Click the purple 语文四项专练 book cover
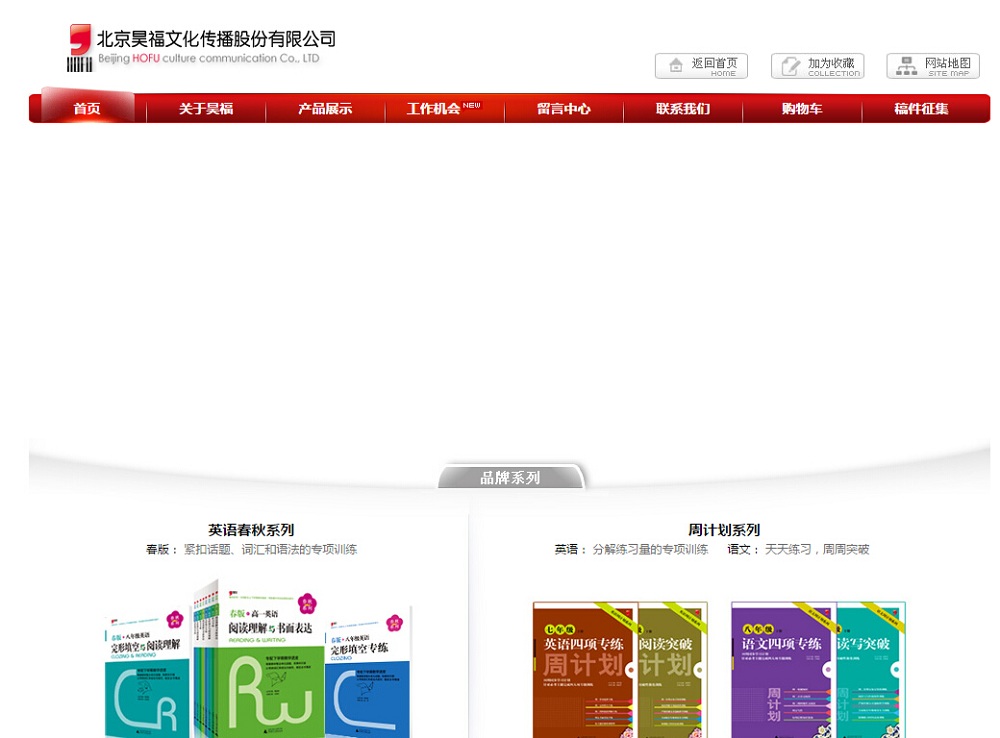1000x738 pixels. coord(783,669)
